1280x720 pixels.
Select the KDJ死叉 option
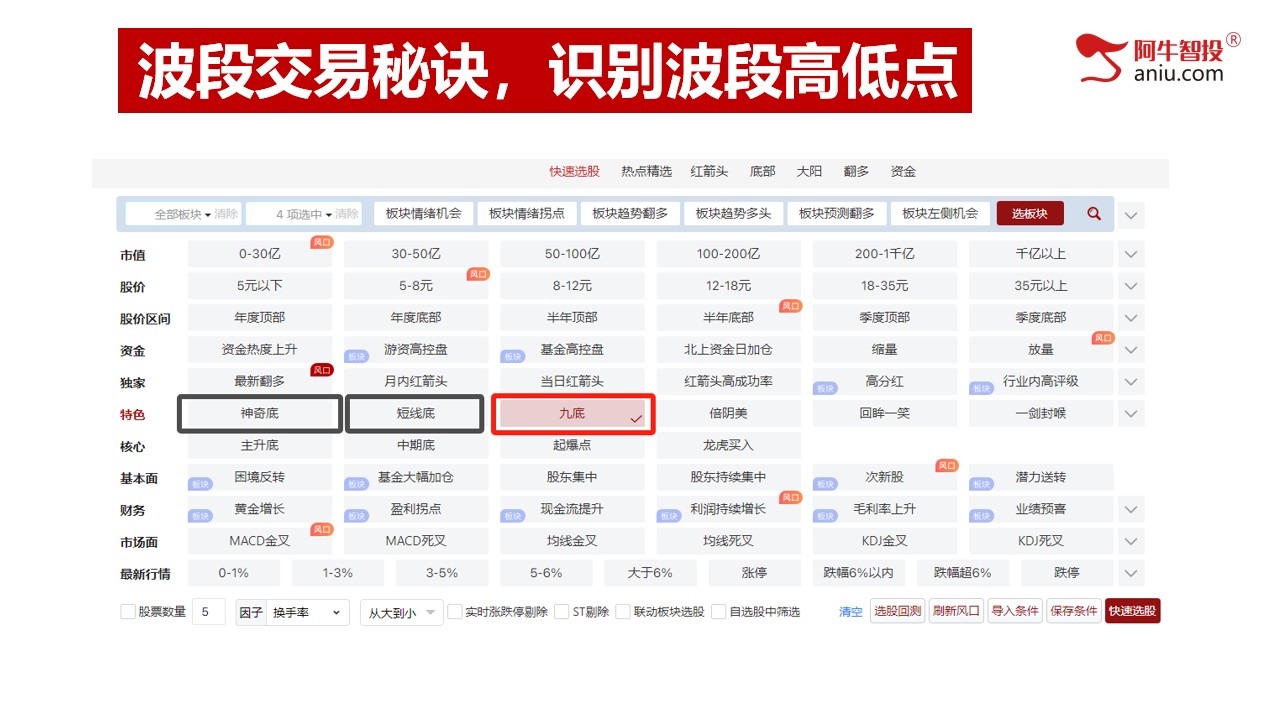pos(1041,541)
